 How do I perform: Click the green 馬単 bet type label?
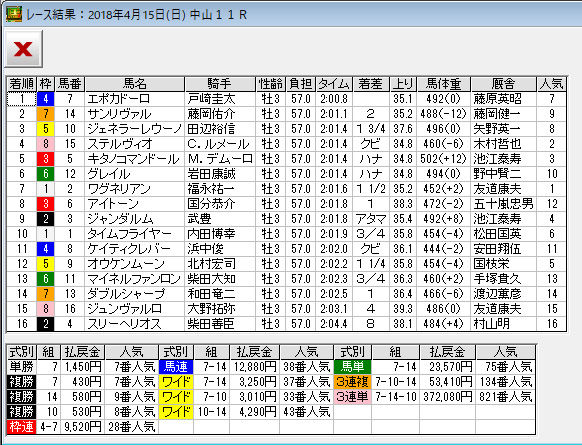353,367
